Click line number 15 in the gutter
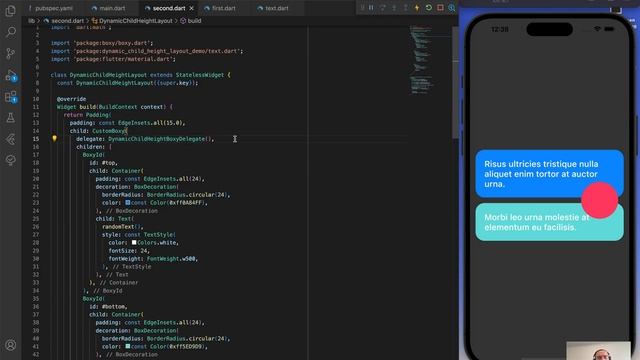Screen dimensions: 640x360 click(36, 139)
